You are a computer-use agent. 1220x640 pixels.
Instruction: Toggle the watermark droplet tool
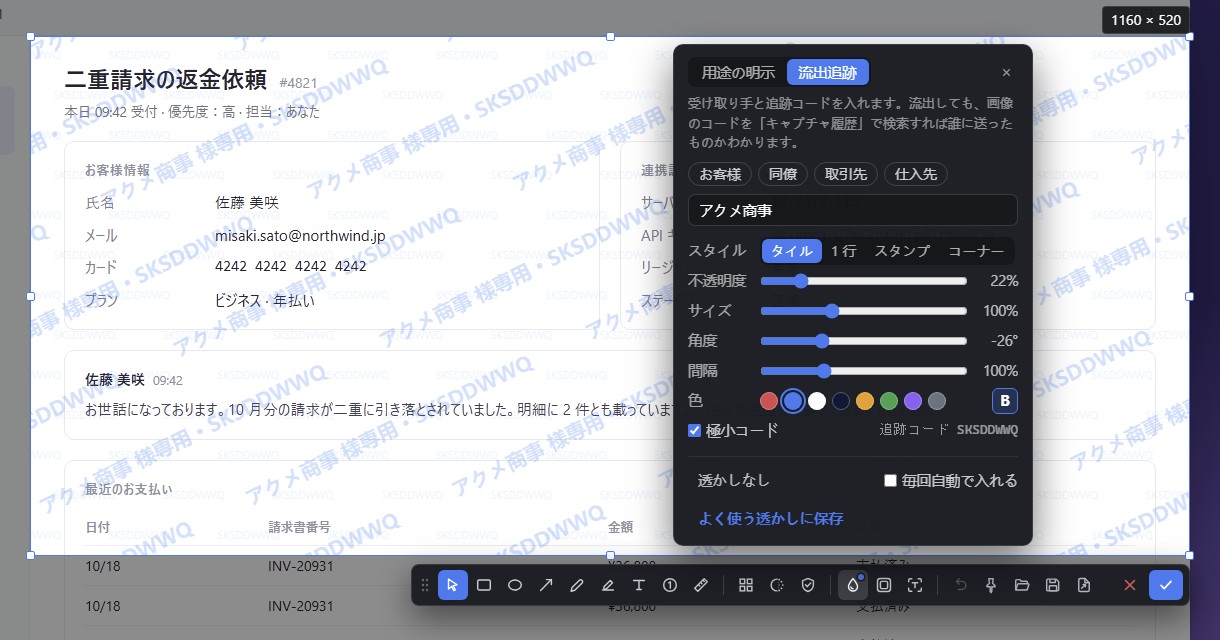853,585
